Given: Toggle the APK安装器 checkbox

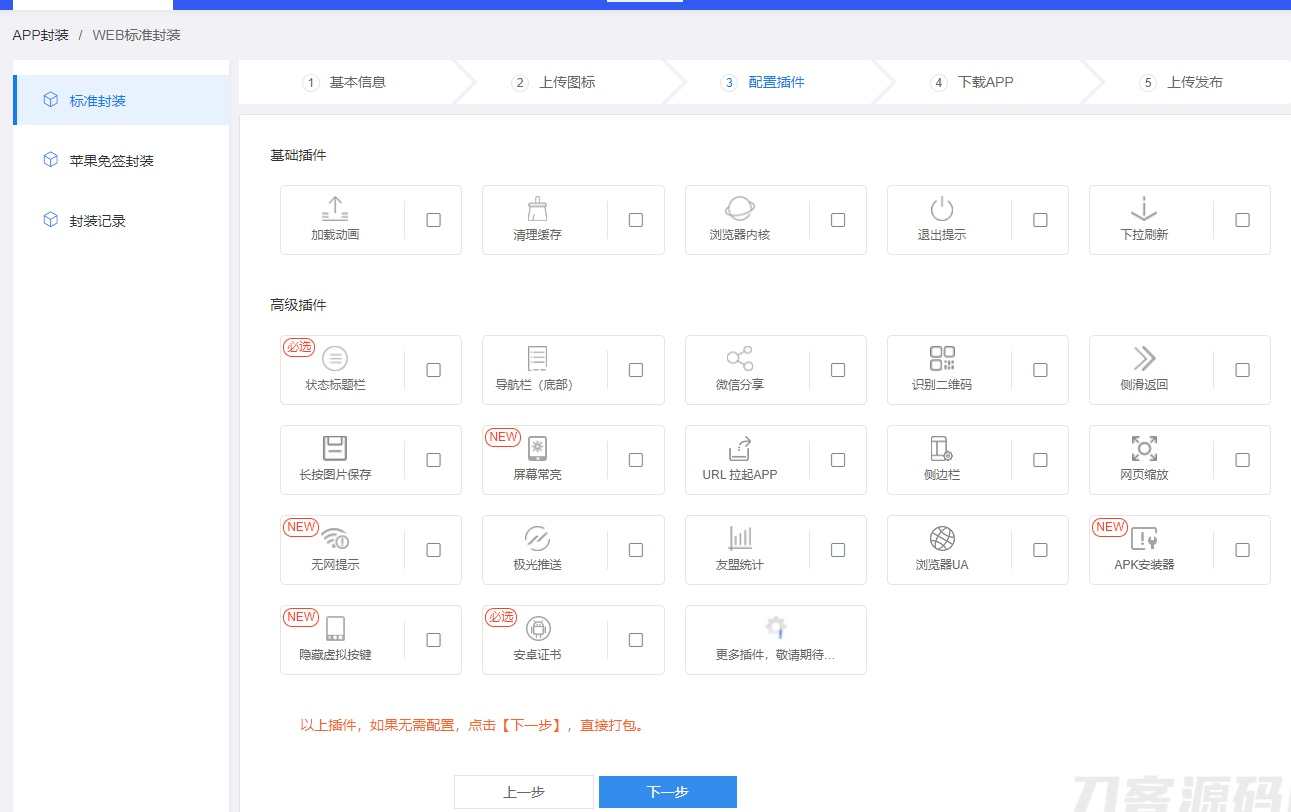Looking at the screenshot, I should pos(1242,550).
